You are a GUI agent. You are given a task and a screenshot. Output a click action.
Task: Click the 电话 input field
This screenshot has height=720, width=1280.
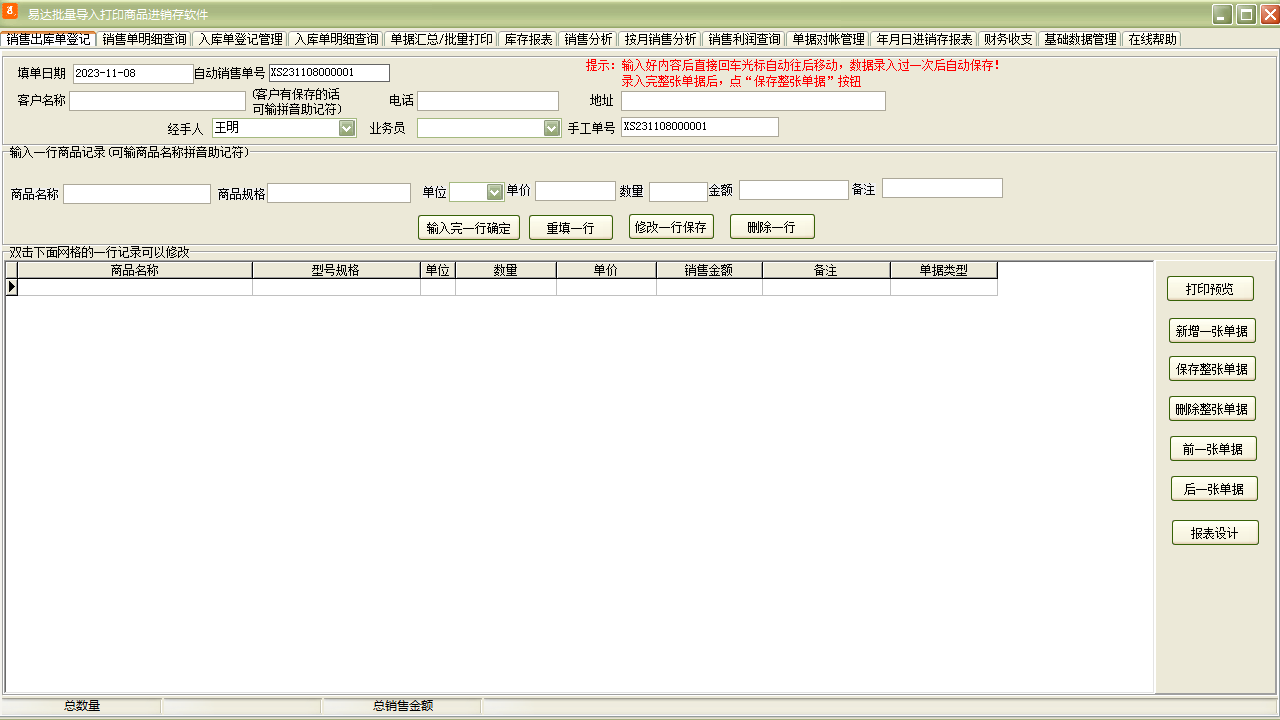pos(488,101)
